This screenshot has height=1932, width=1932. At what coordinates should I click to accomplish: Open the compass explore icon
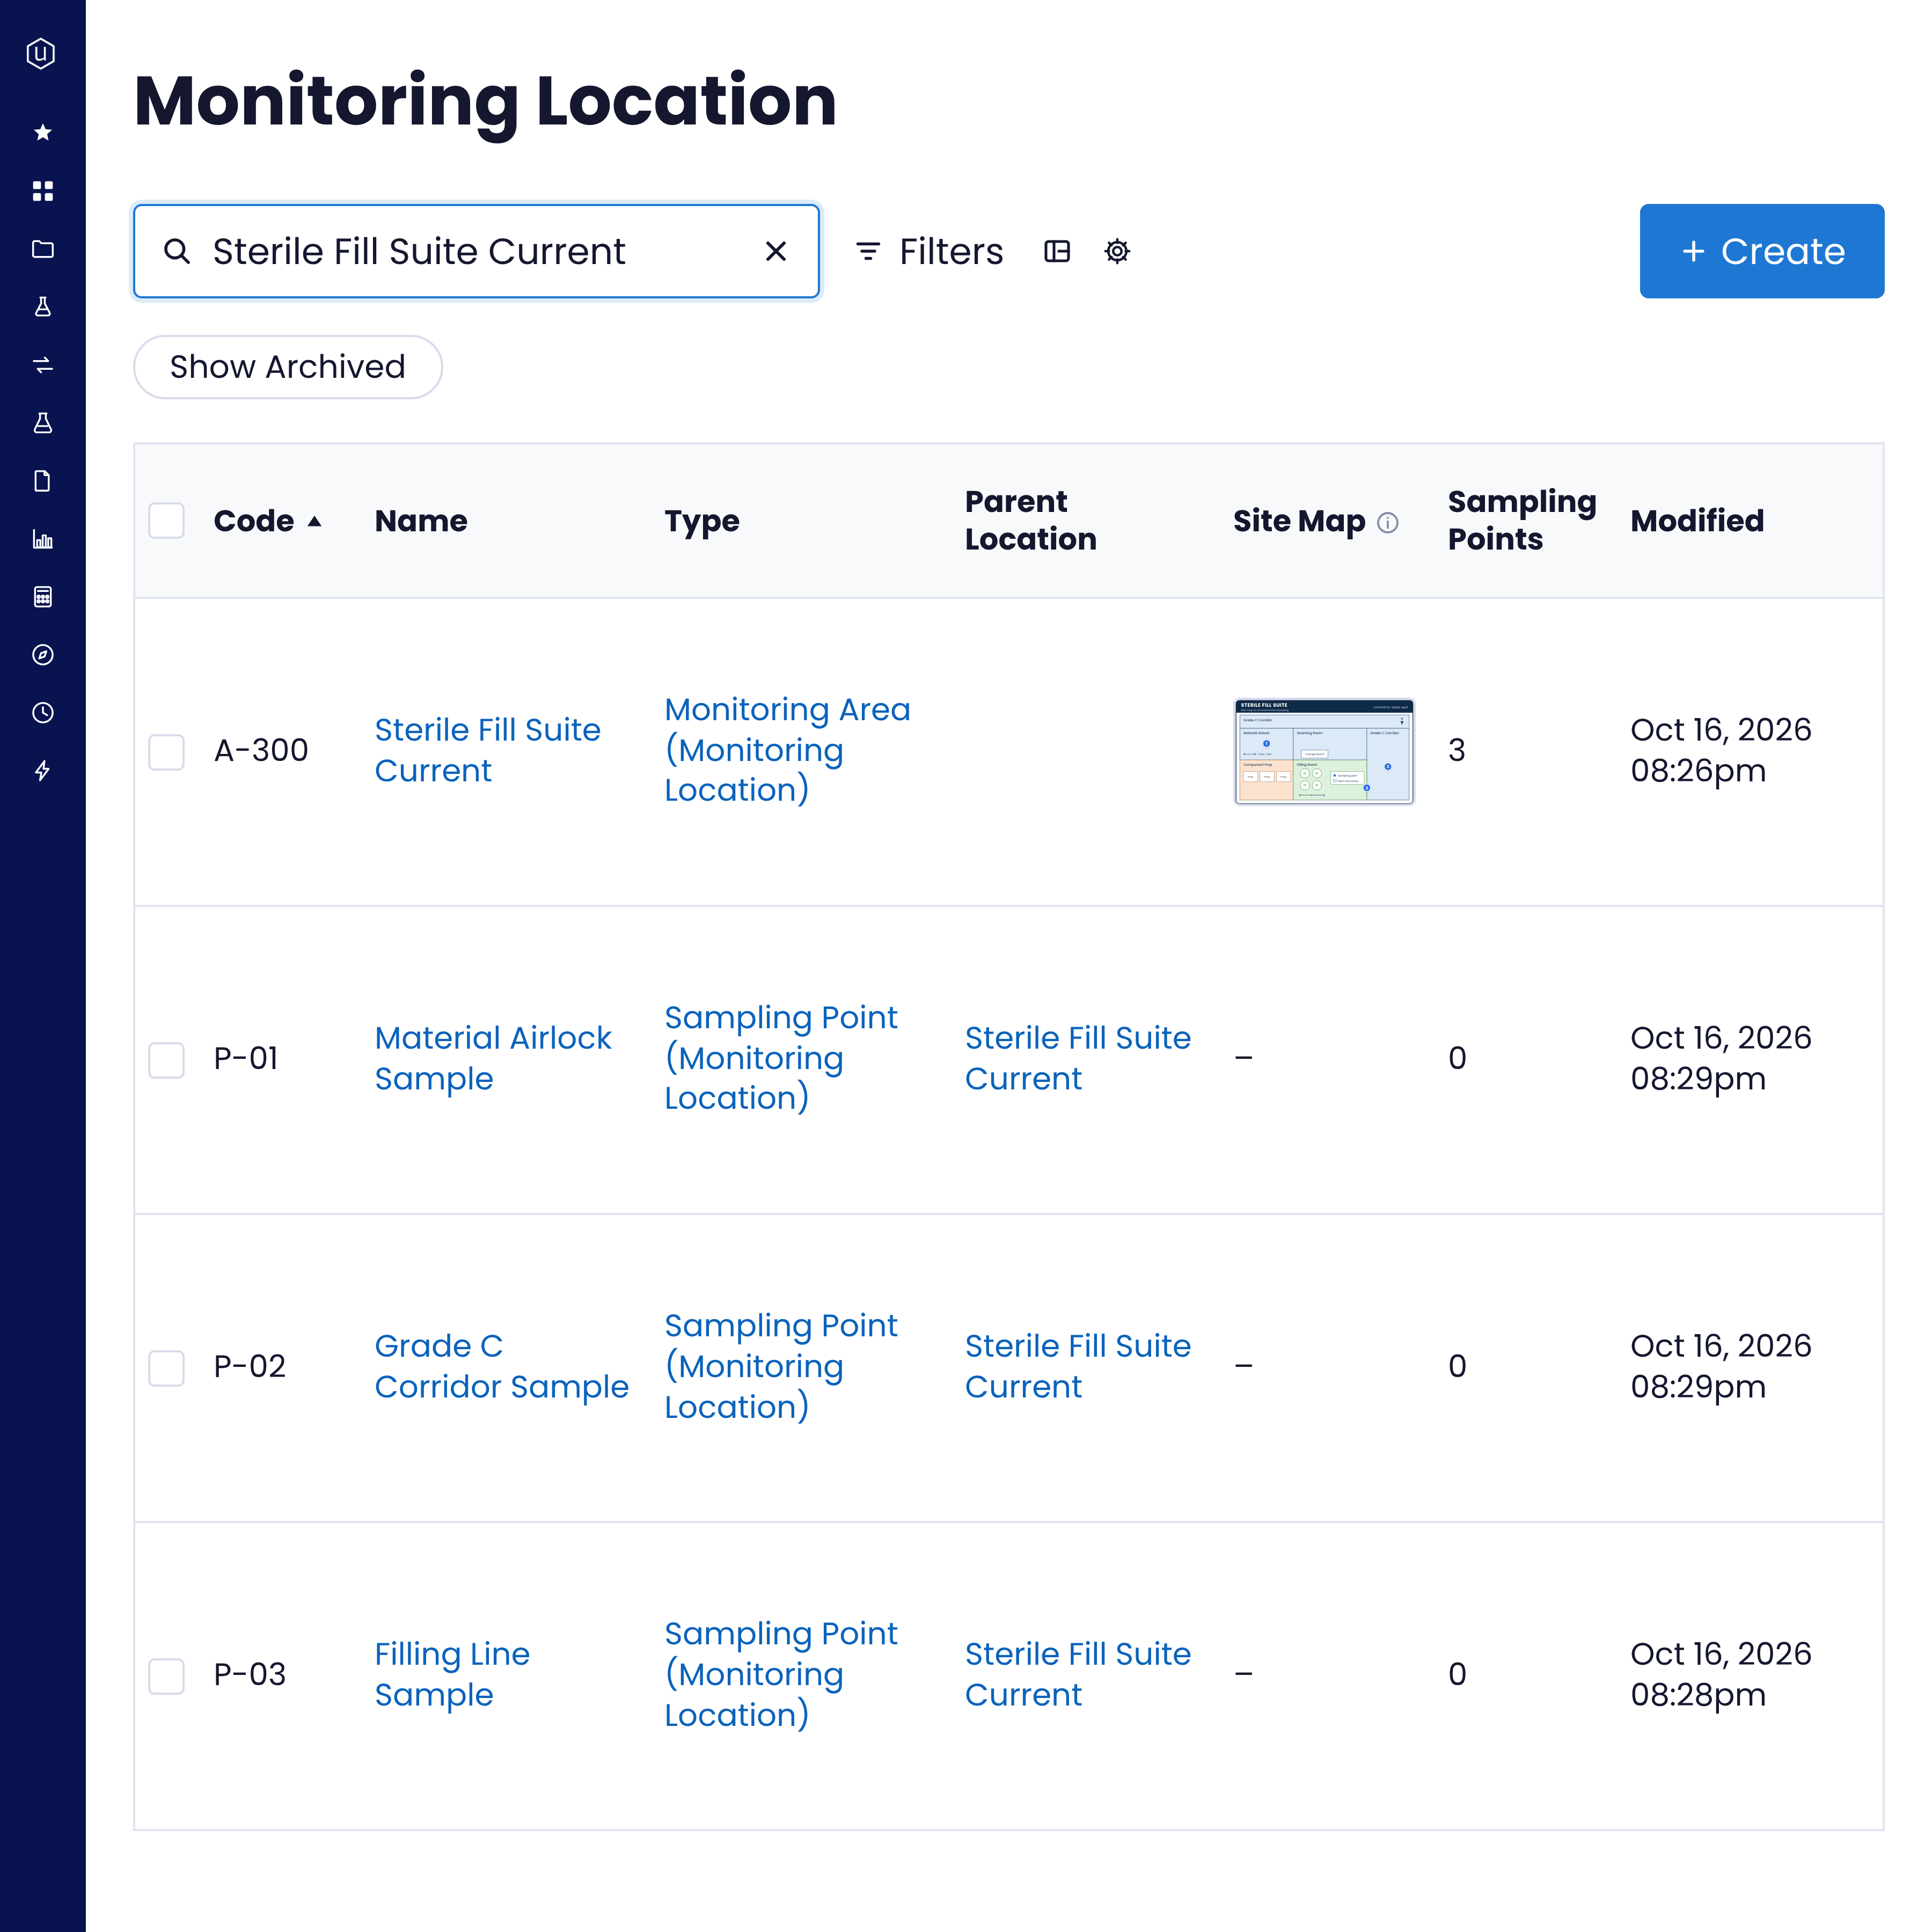(x=42, y=655)
